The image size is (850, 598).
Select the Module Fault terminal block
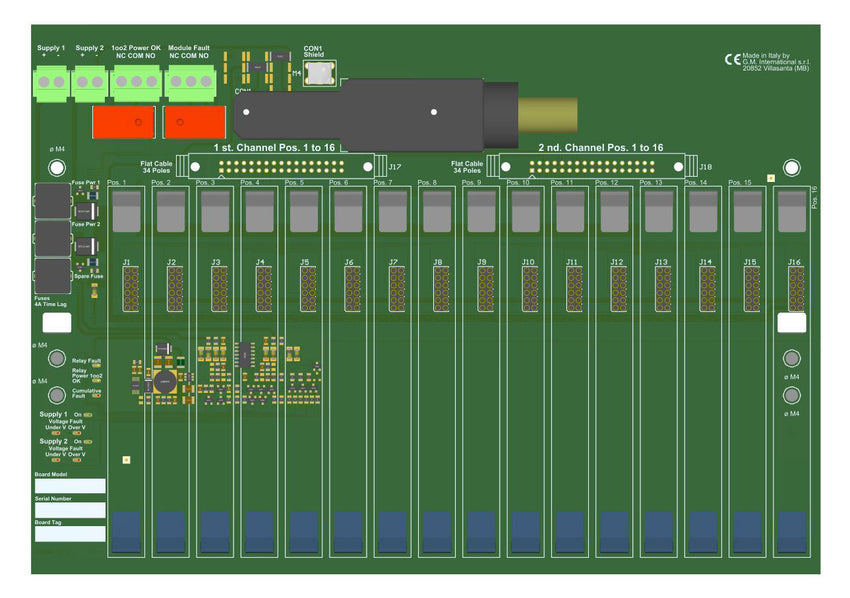click(x=189, y=82)
